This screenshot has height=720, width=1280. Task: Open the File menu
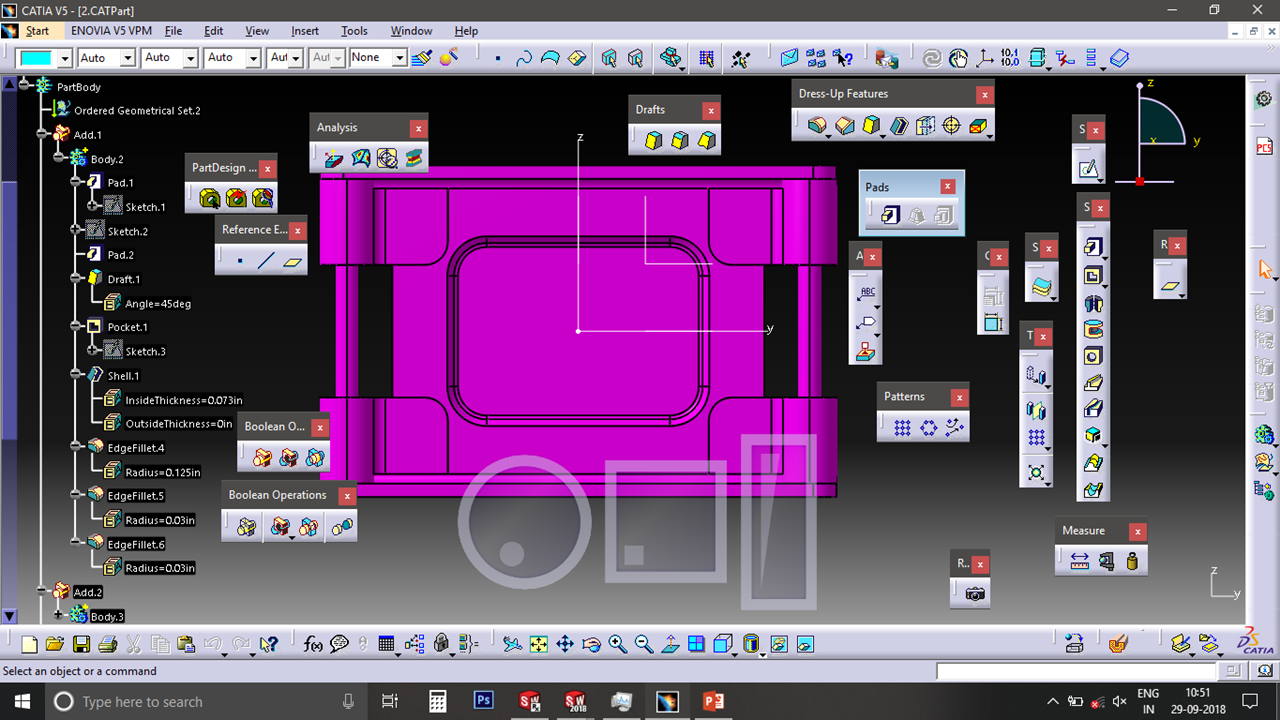173,31
